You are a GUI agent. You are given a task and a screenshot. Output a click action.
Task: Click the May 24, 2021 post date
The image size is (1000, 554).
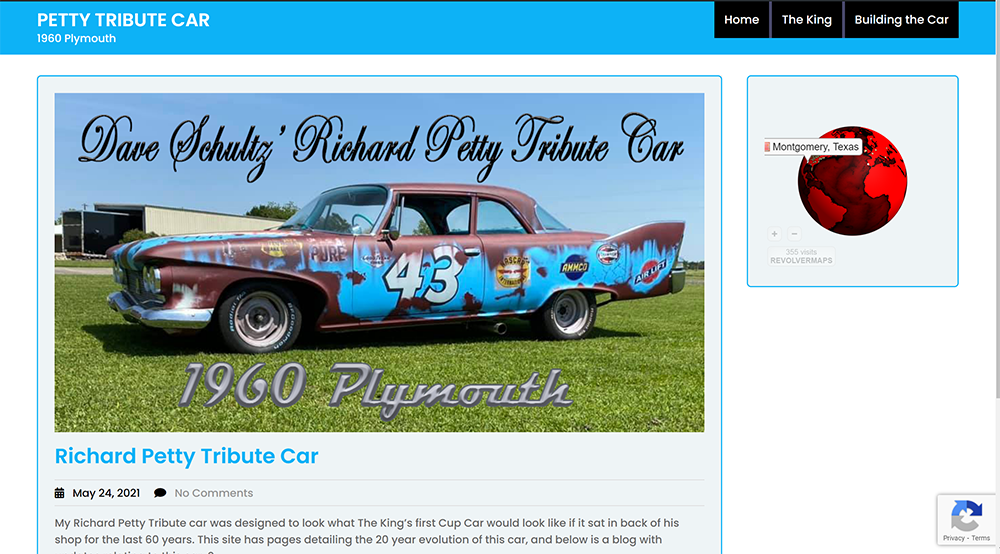[x=106, y=493]
